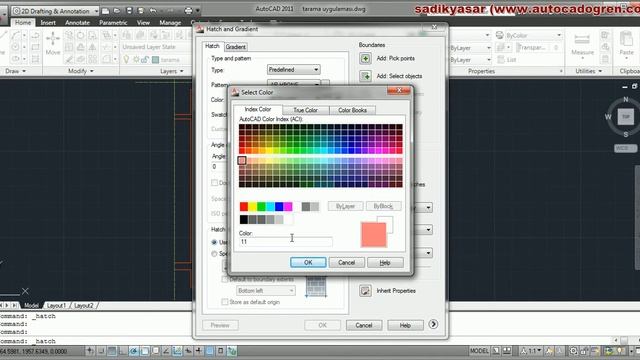Click the Undo arrow icon
Screen dimensions: 640x360
[x=153, y=11]
